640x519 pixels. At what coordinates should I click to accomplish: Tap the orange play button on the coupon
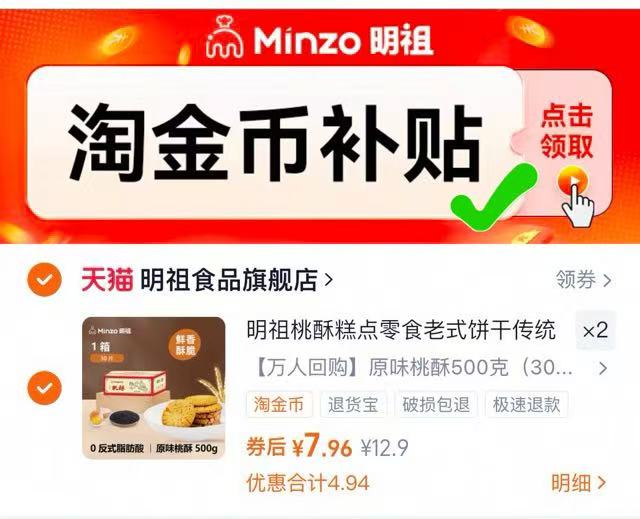[x=573, y=180]
